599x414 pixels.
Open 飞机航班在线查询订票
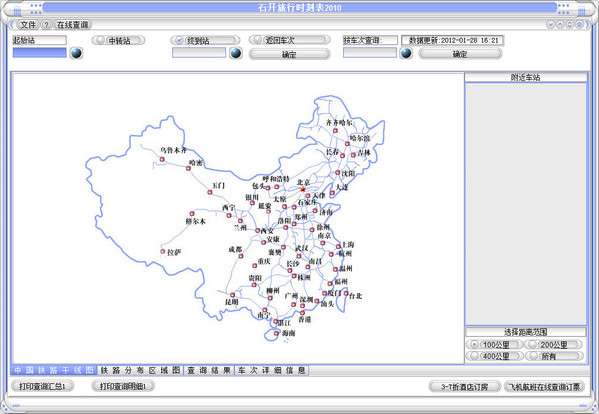pos(544,387)
